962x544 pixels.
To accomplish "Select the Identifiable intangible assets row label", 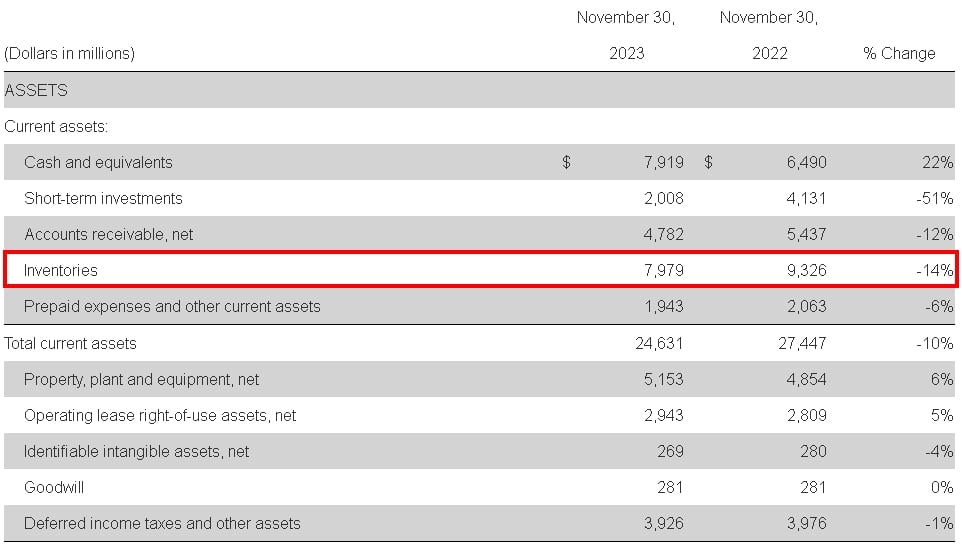I will (x=136, y=452).
